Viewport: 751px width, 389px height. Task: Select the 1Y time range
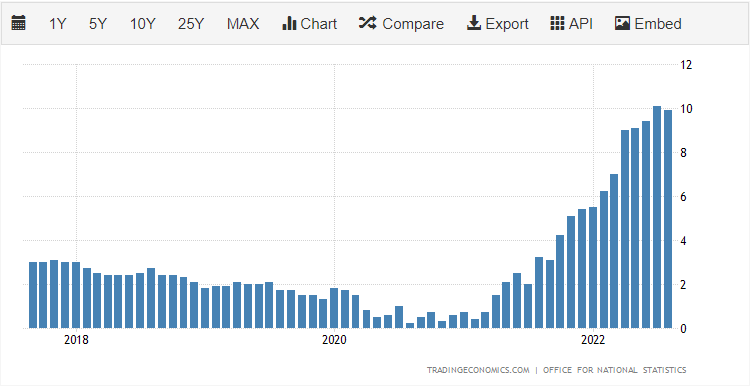point(57,23)
